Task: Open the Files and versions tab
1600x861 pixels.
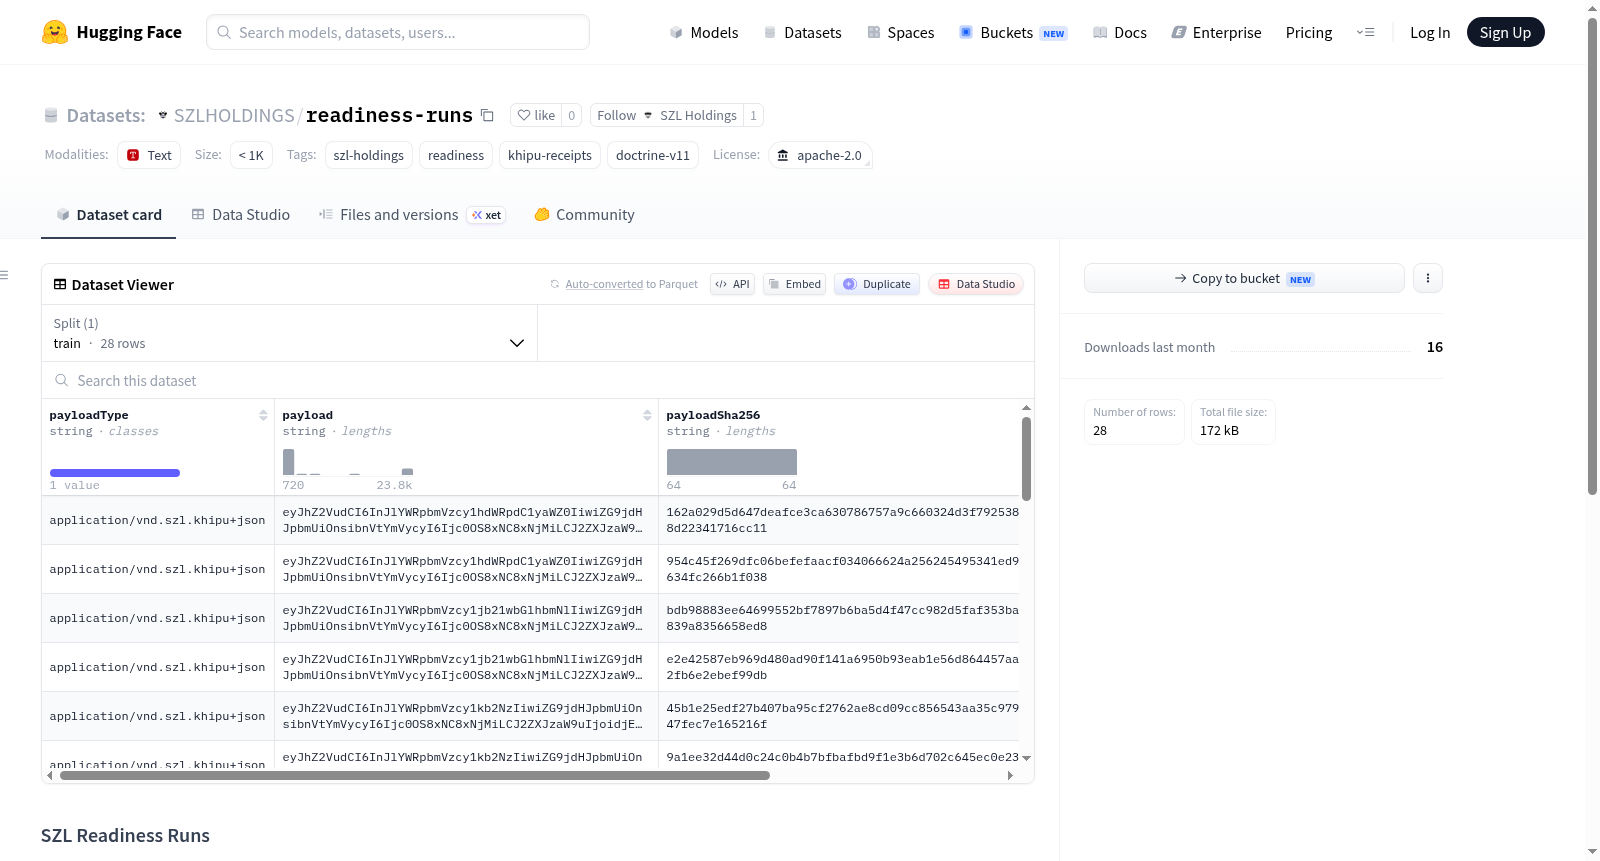Action: point(412,215)
